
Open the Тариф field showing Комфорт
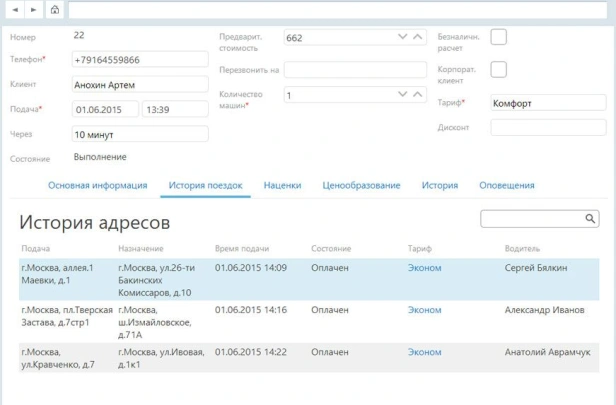[x=547, y=103]
